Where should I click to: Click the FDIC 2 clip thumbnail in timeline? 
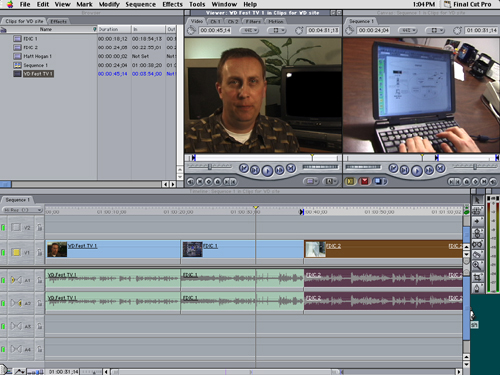pyautogui.click(x=315, y=249)
